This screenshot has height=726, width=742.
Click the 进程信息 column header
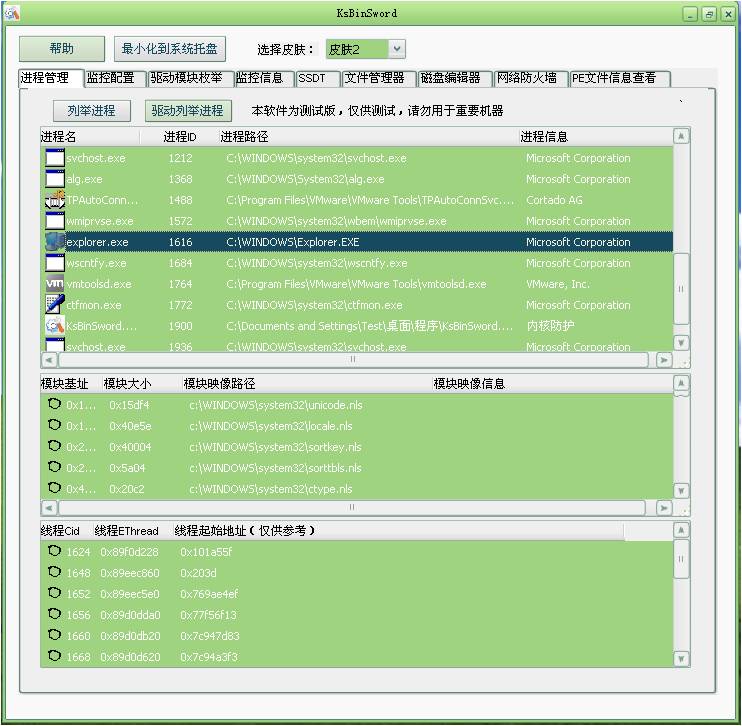[x=595, y=137]
